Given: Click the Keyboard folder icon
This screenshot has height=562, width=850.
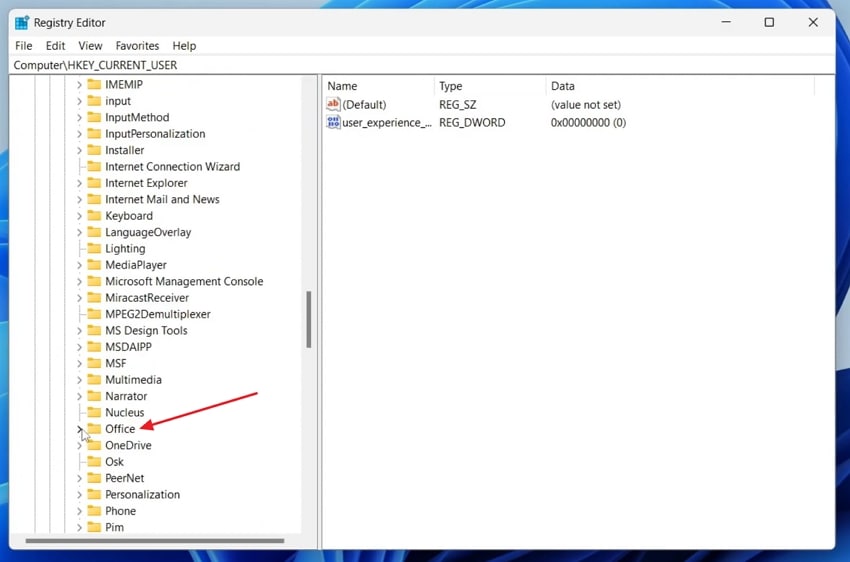Looking at the screenshot, I should click(94, 216).
